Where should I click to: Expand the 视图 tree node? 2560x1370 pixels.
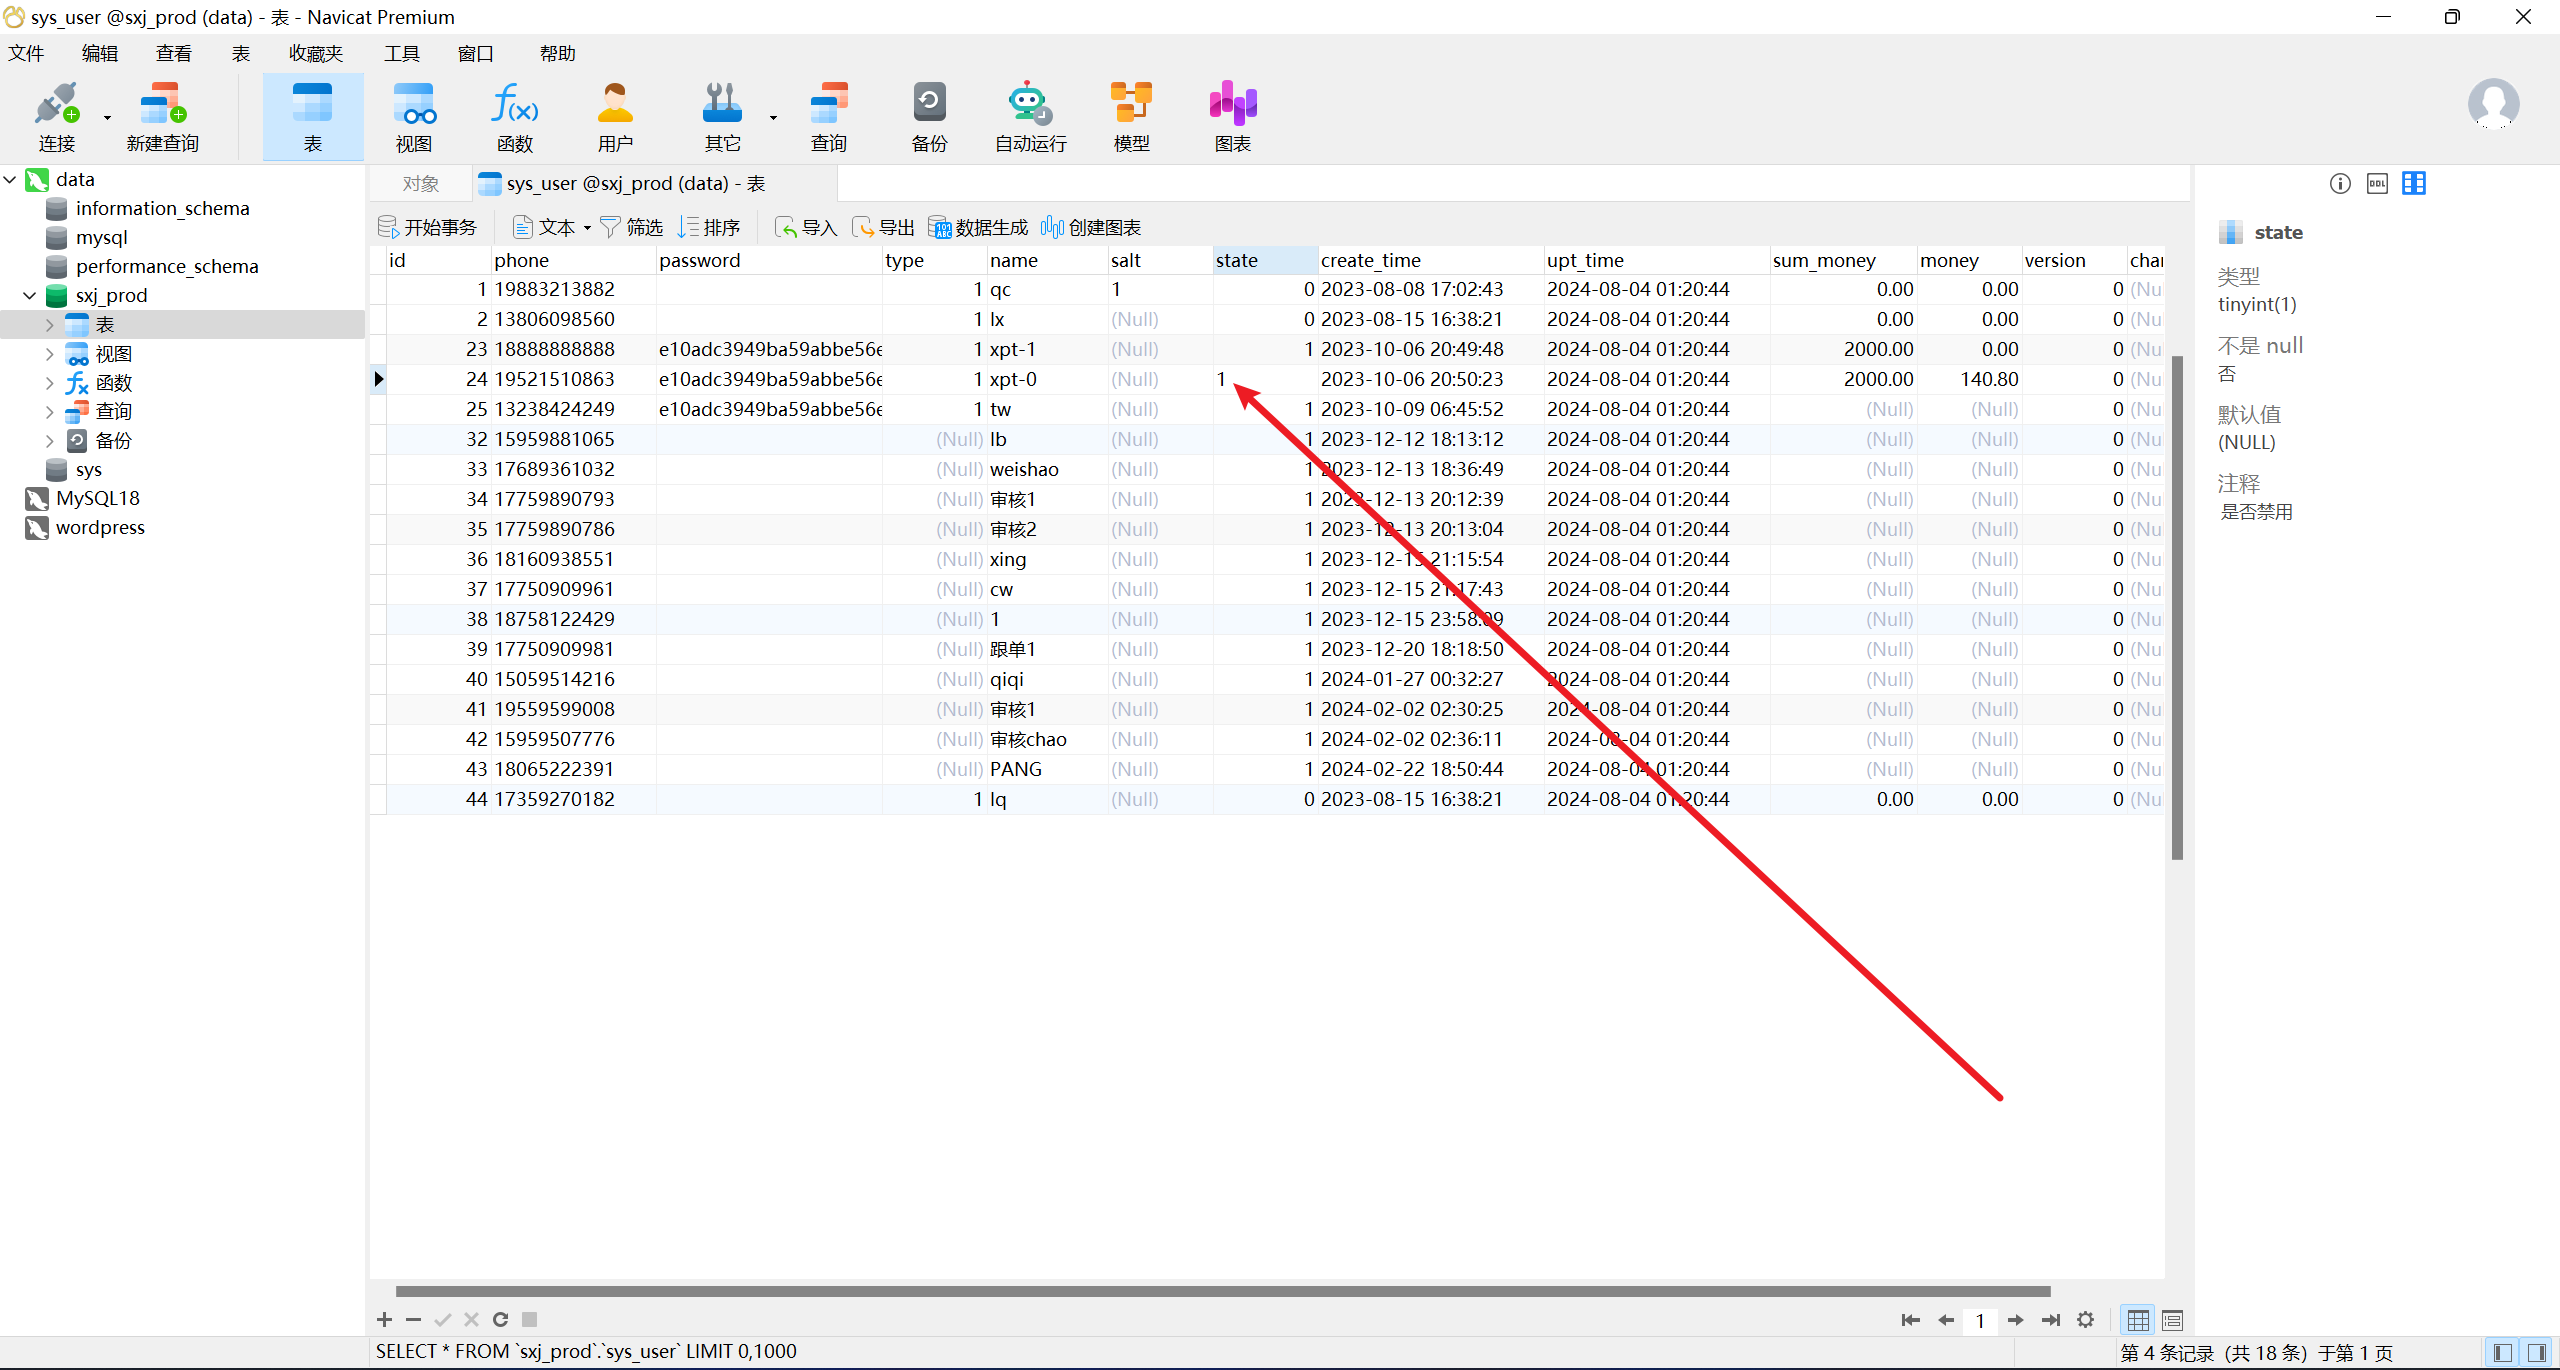49,354
